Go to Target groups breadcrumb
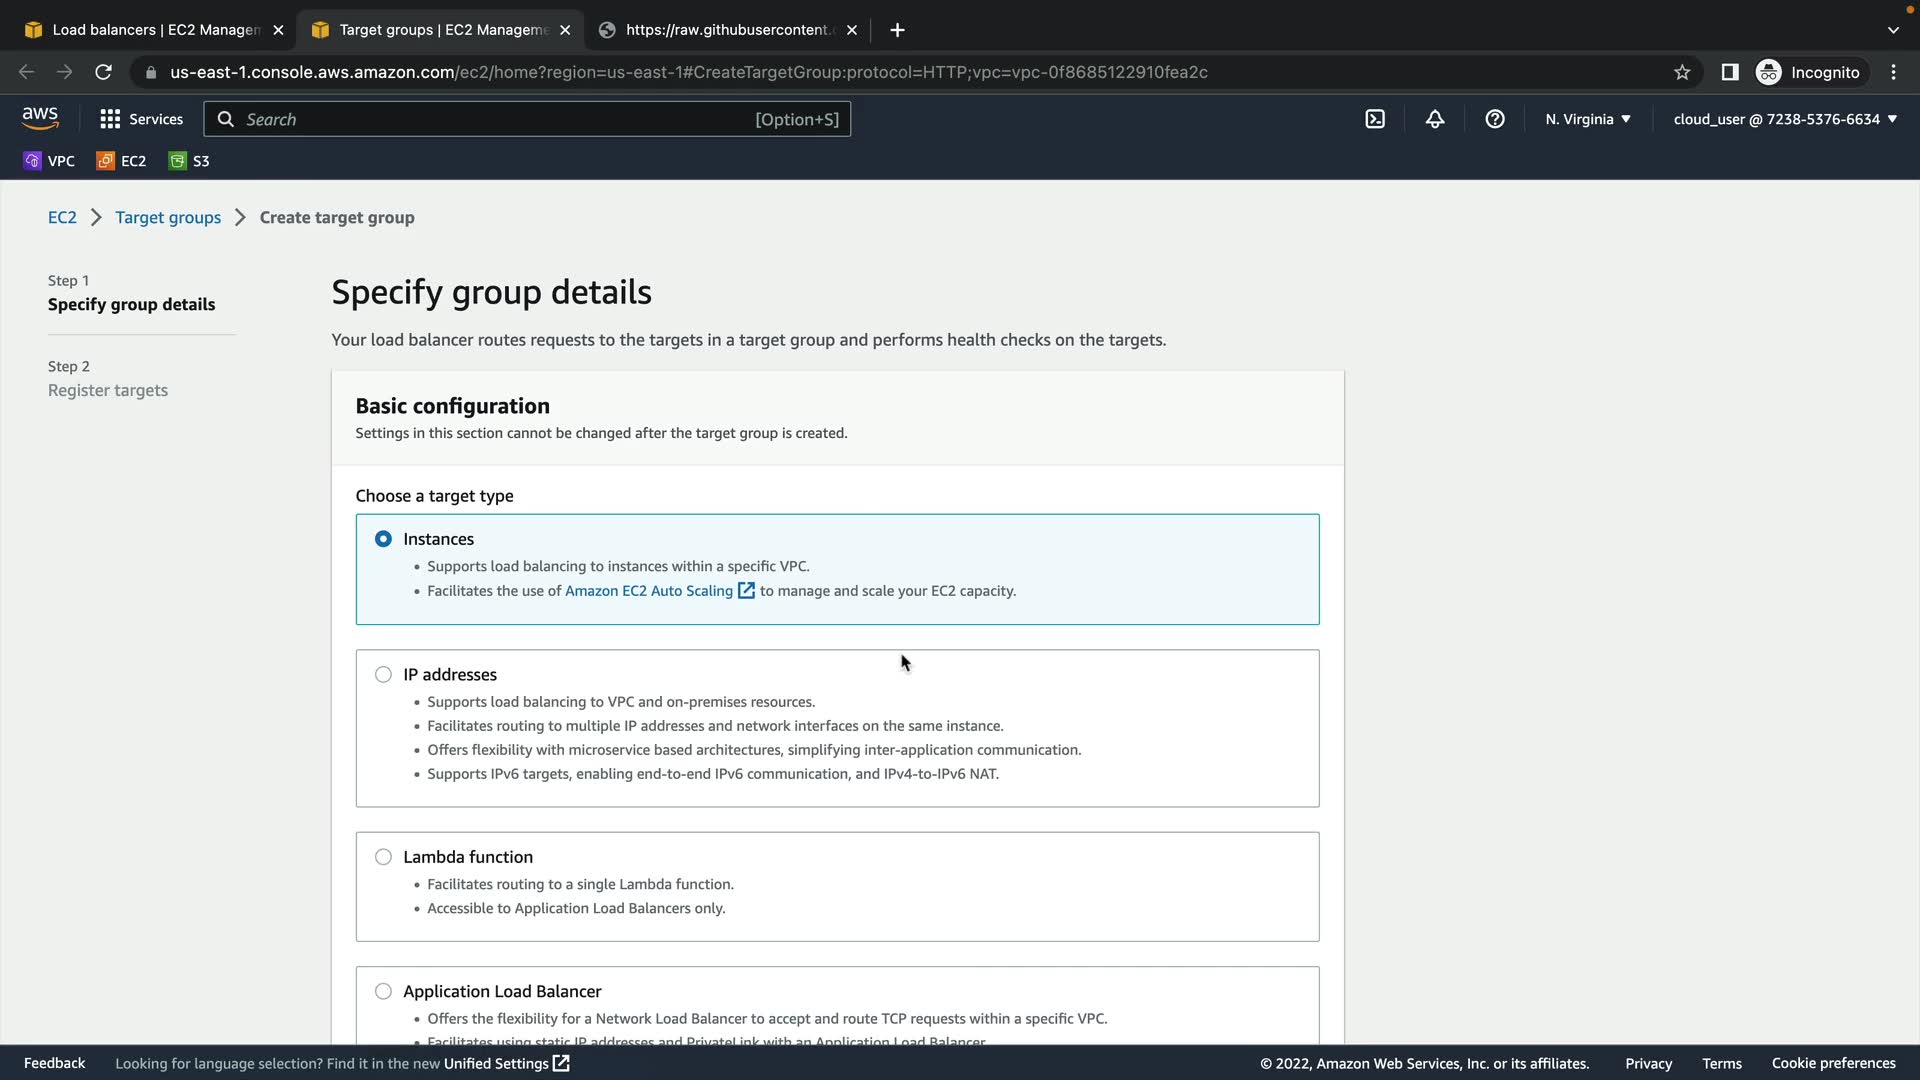This screenshot has height=1080, width=1920. click(168, 218)
